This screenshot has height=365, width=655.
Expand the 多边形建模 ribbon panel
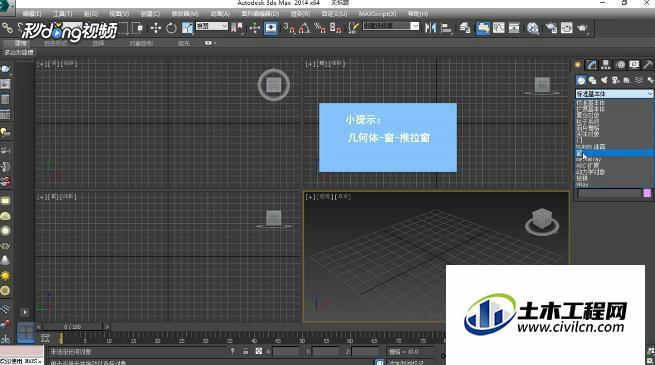tap(19, 52)
